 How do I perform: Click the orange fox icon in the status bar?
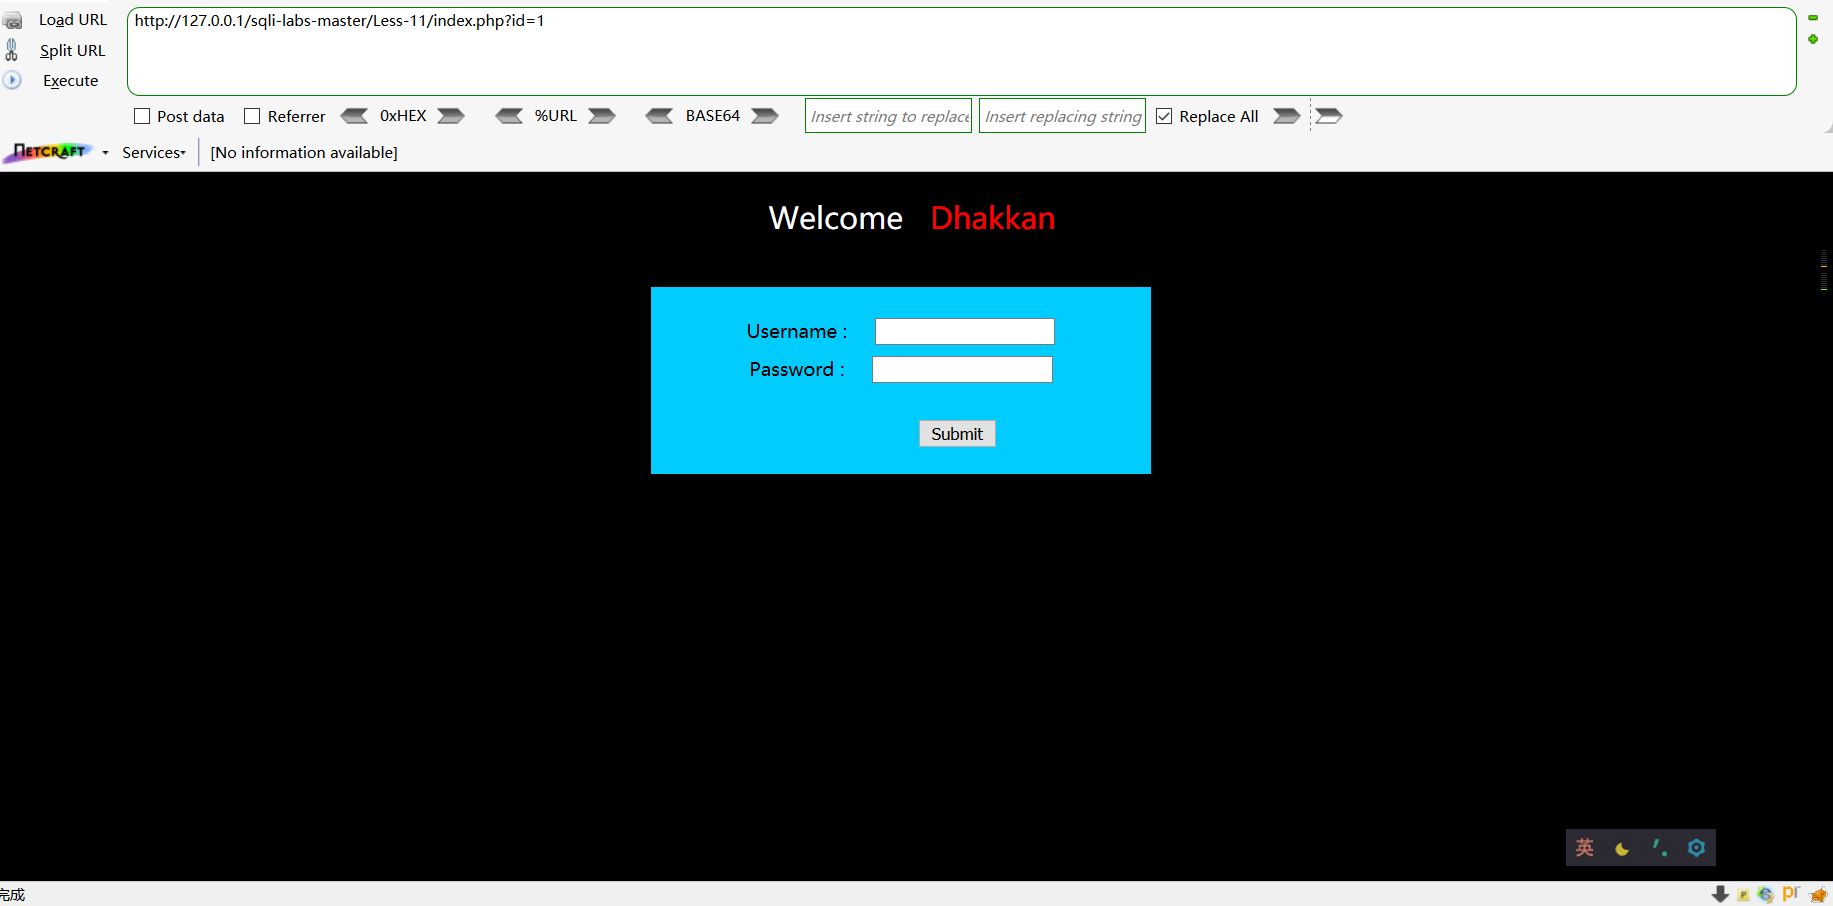click(x=1819, y=894)
